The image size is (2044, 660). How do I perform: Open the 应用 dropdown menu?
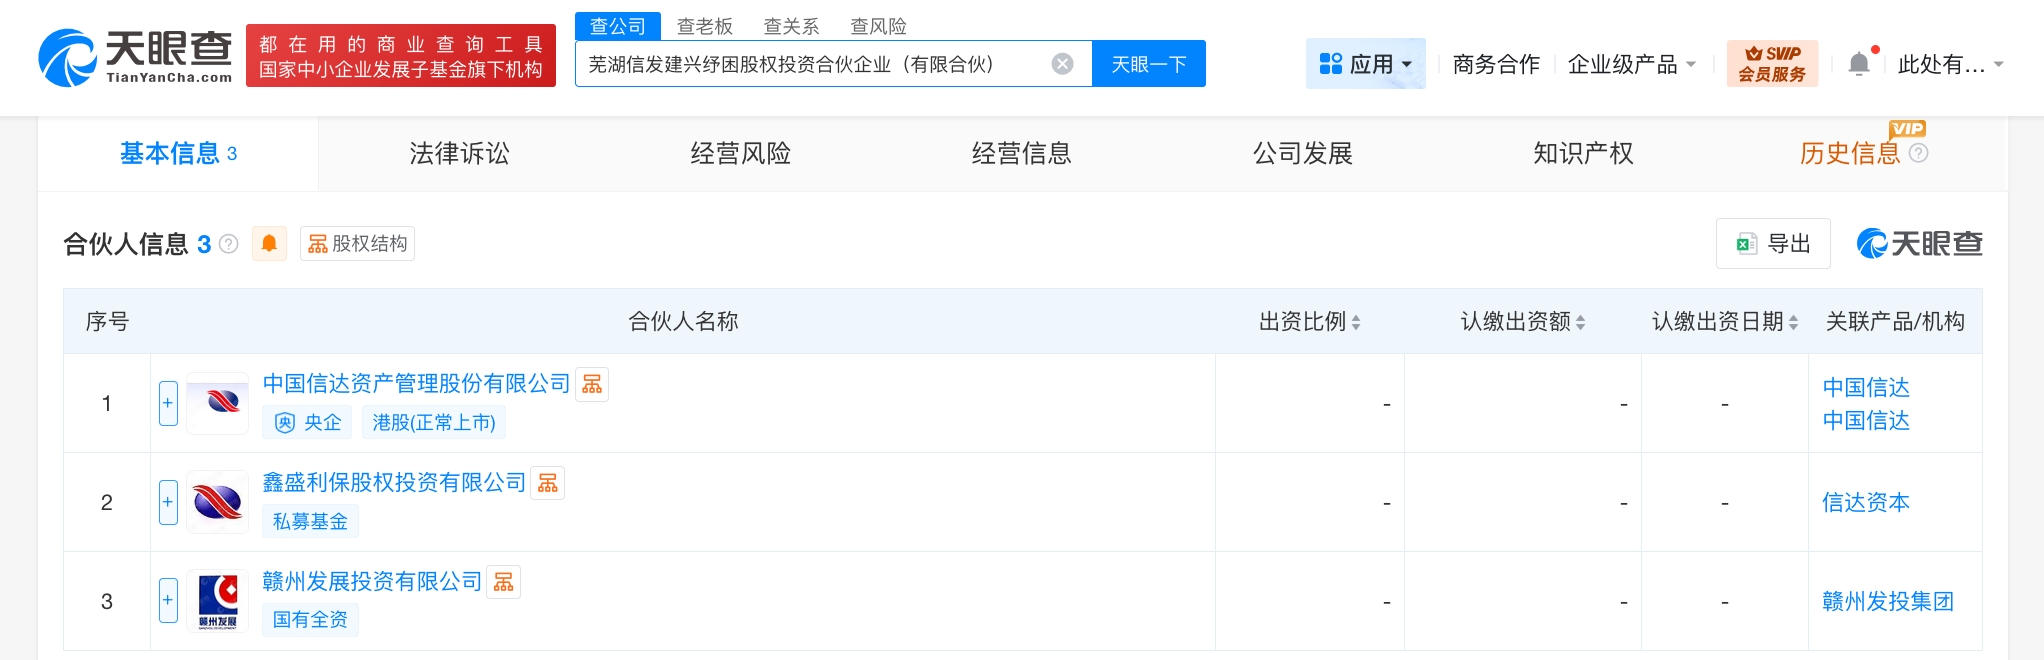1365,64
